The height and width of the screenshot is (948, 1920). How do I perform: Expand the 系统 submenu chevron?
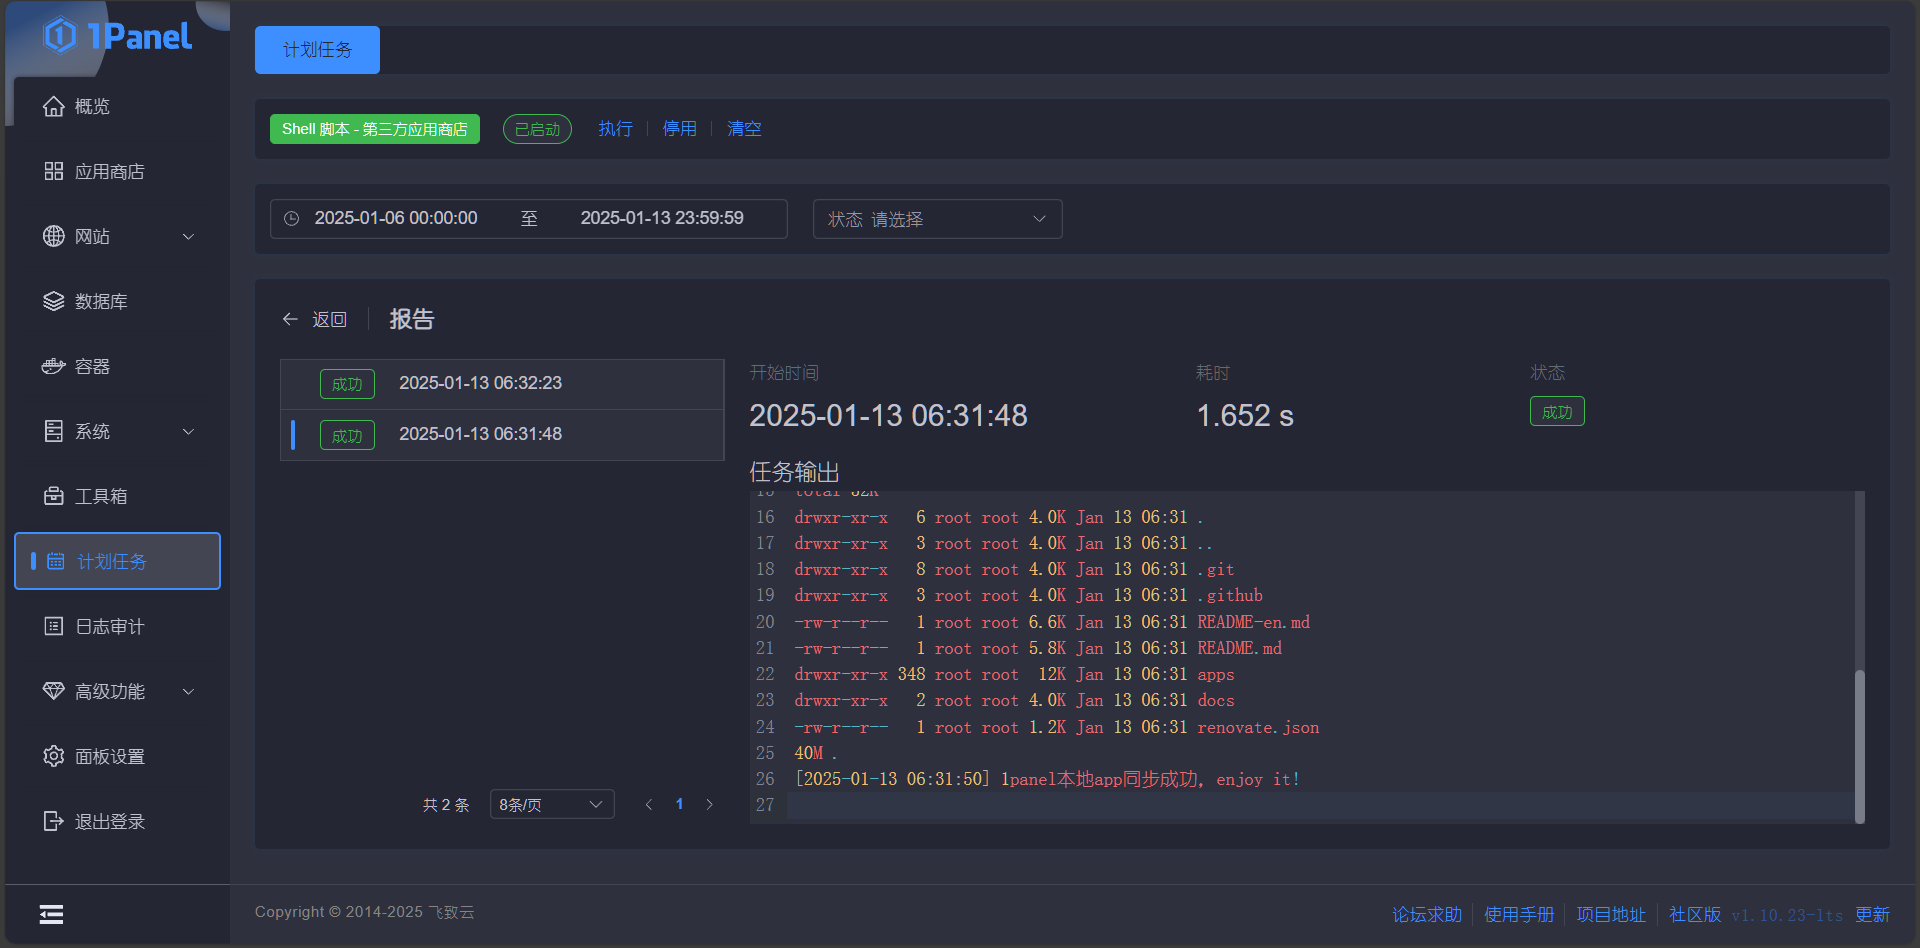(188, 432)
